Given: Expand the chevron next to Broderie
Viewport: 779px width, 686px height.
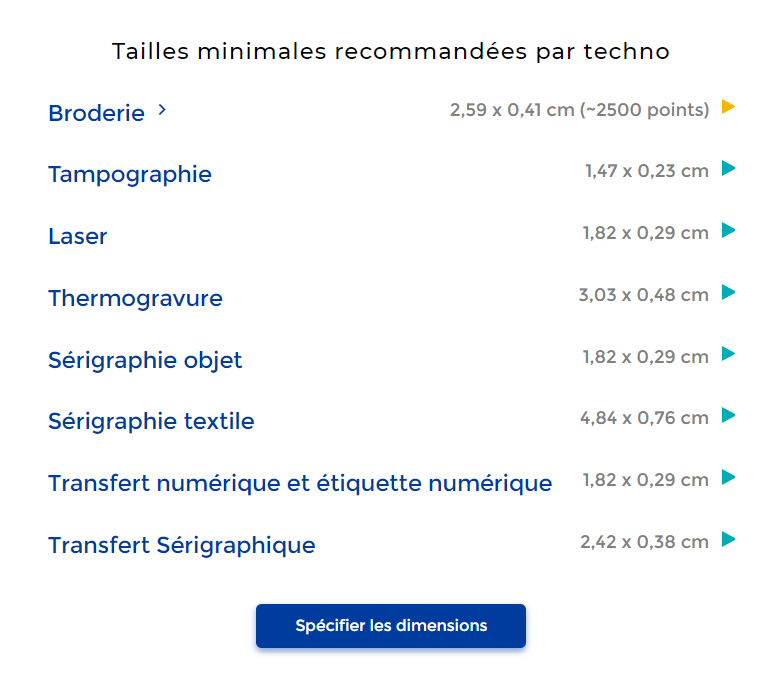Looking at the screenshot, I should (162, 111).
